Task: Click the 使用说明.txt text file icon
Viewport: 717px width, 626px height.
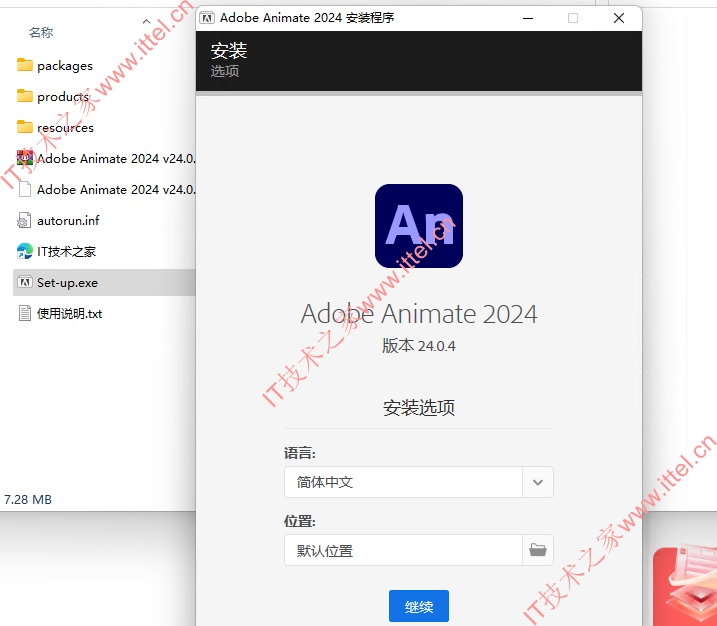Action: coord(25,313)
